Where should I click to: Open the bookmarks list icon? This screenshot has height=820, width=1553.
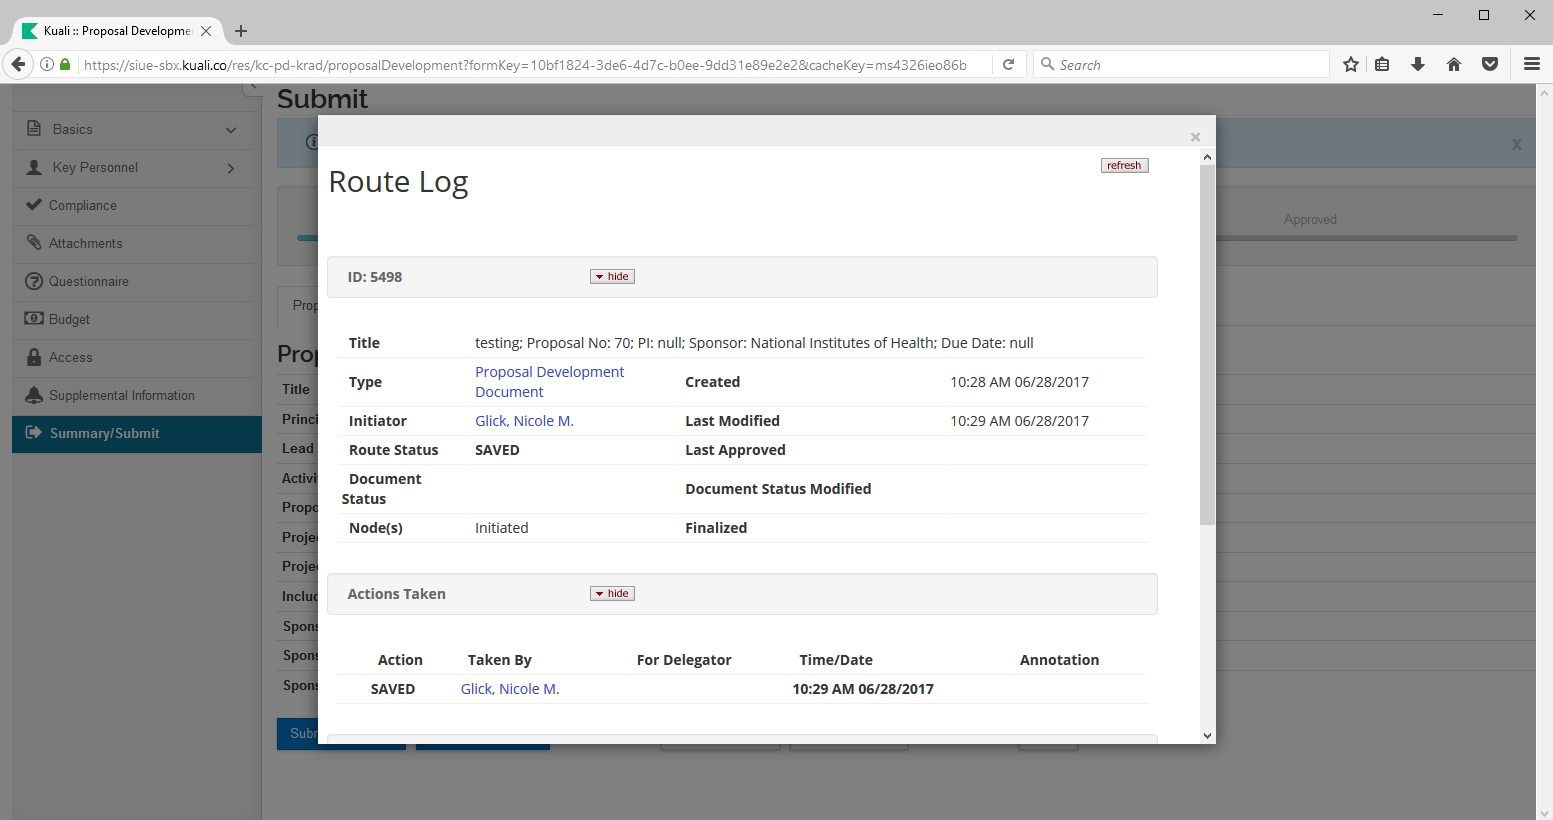[x=1382, y=65]
